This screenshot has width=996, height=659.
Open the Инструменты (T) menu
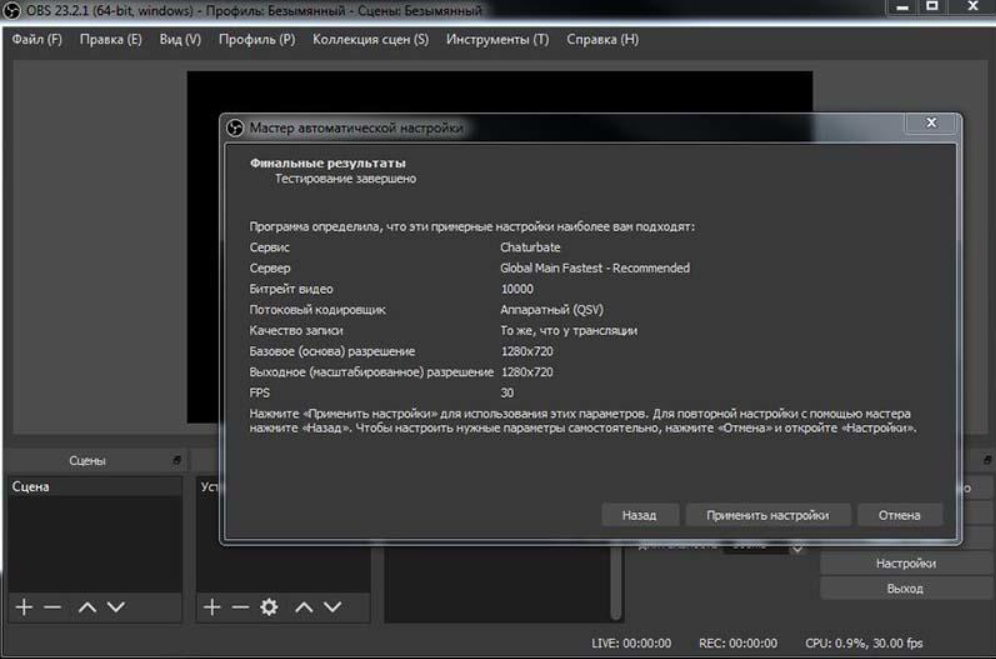coord(497,39)
